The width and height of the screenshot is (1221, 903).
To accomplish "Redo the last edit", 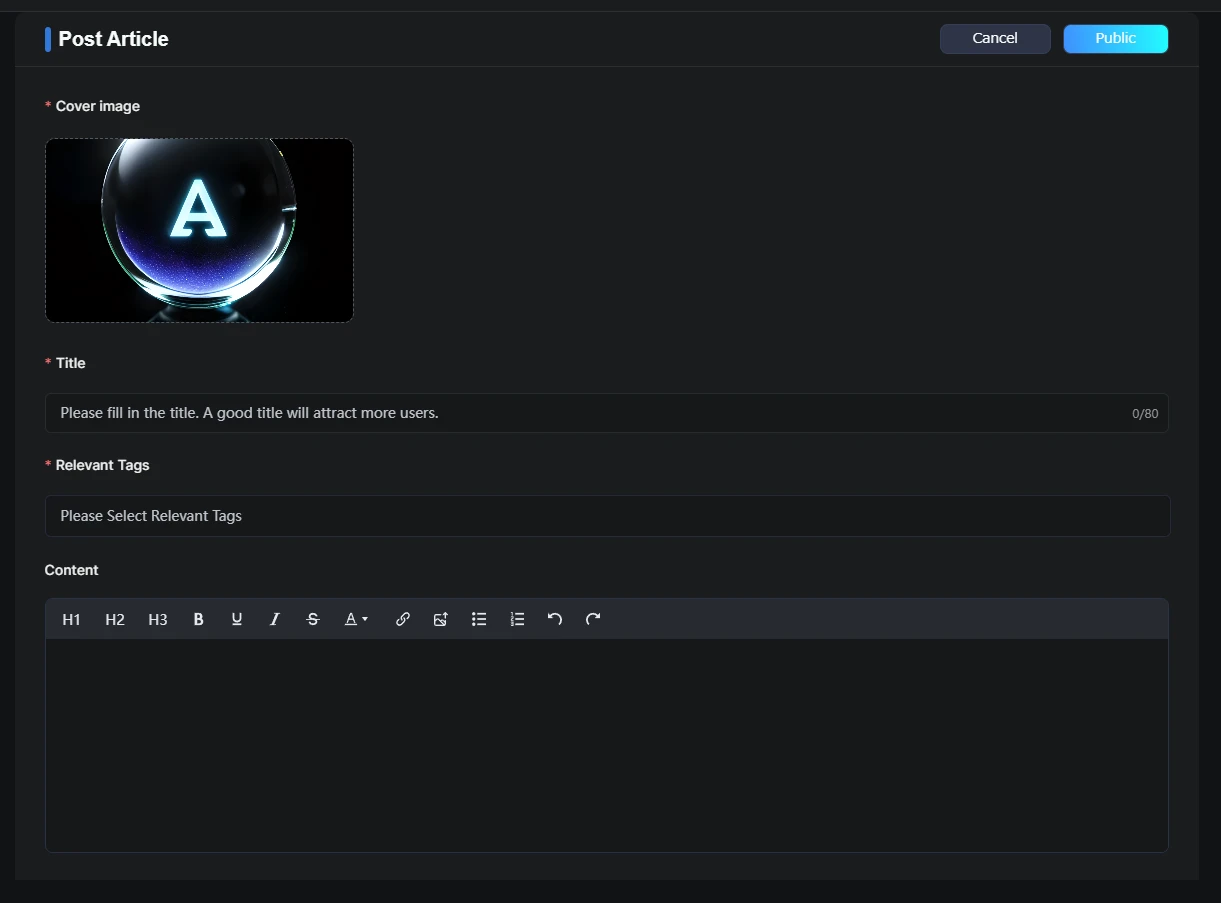I will tap(593, 620).
